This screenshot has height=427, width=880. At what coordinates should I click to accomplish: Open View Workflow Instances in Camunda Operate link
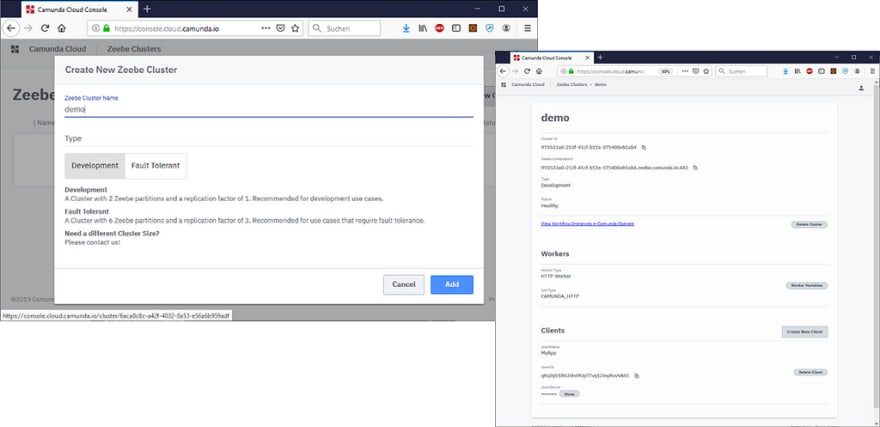(x=587, y=223)
